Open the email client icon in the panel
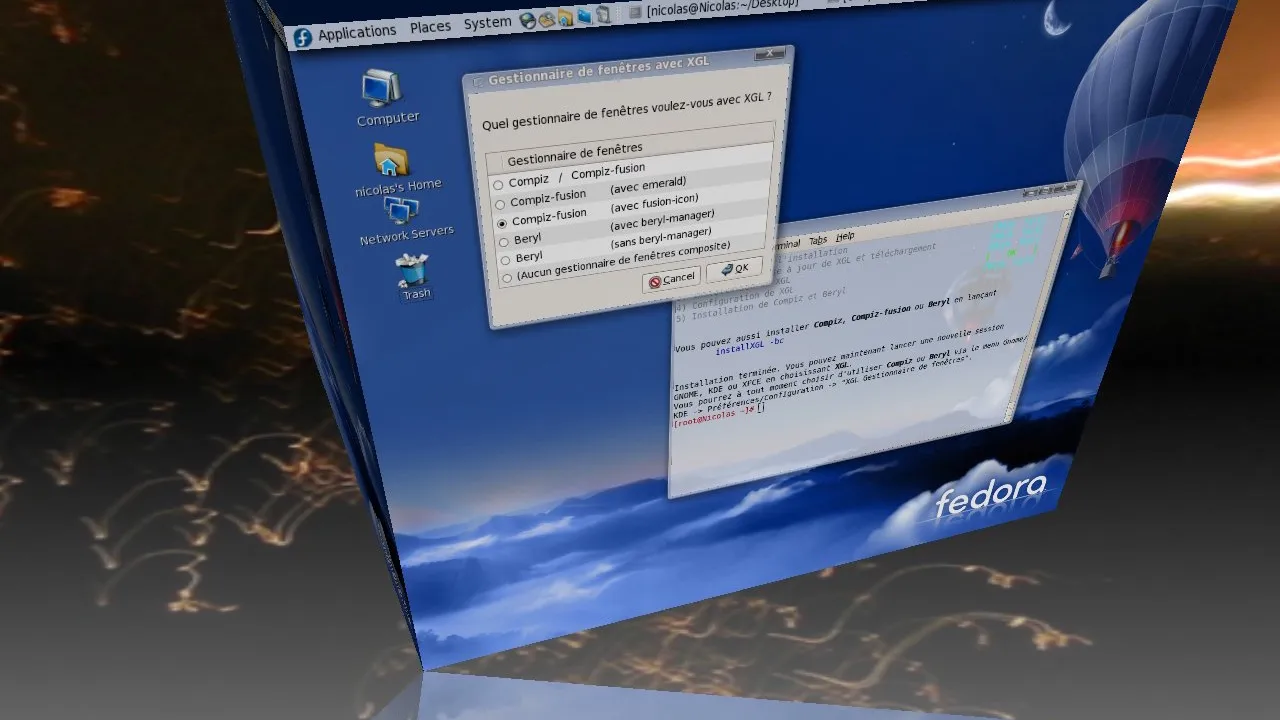 [x=546, y=21]
